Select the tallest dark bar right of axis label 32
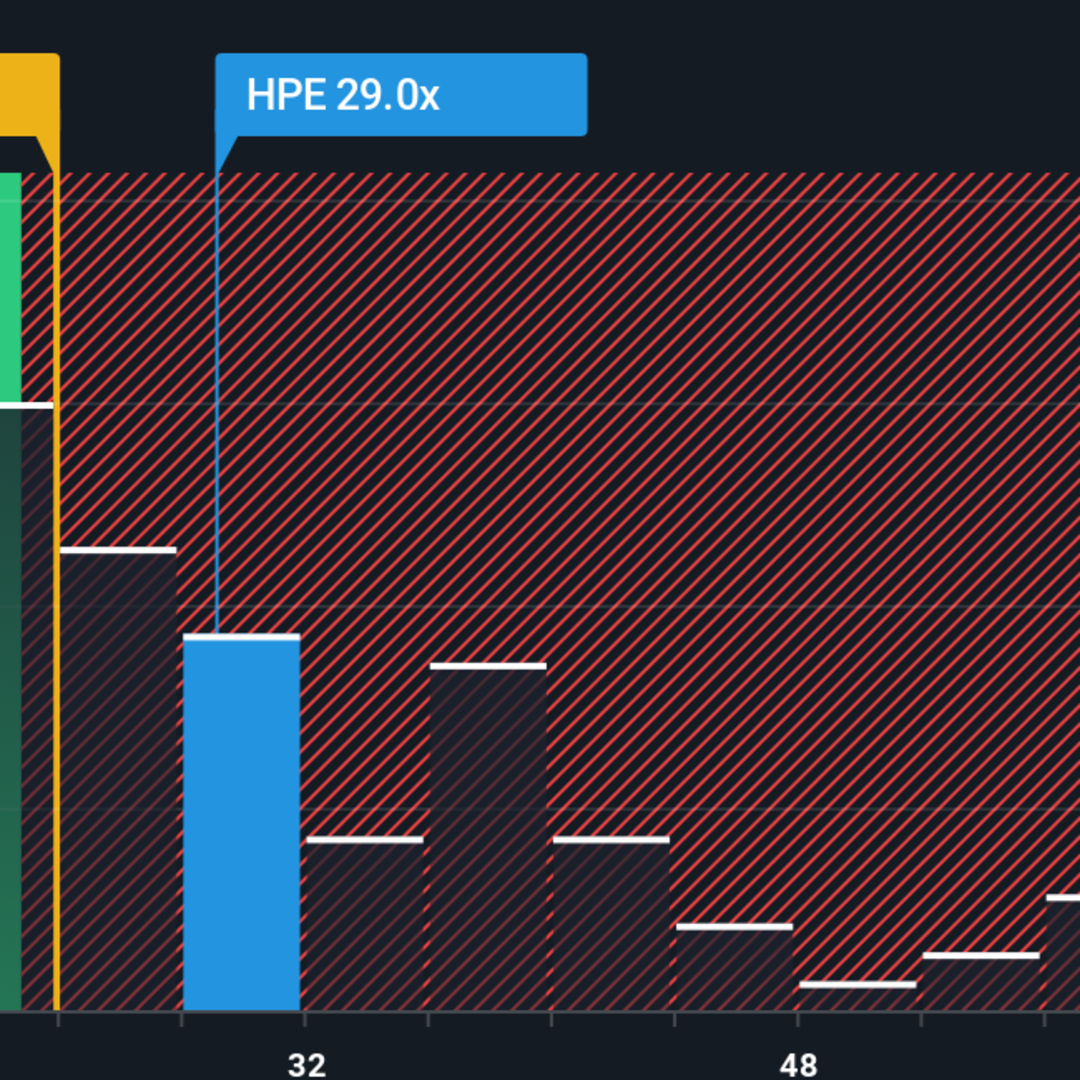 coord(488,837)
